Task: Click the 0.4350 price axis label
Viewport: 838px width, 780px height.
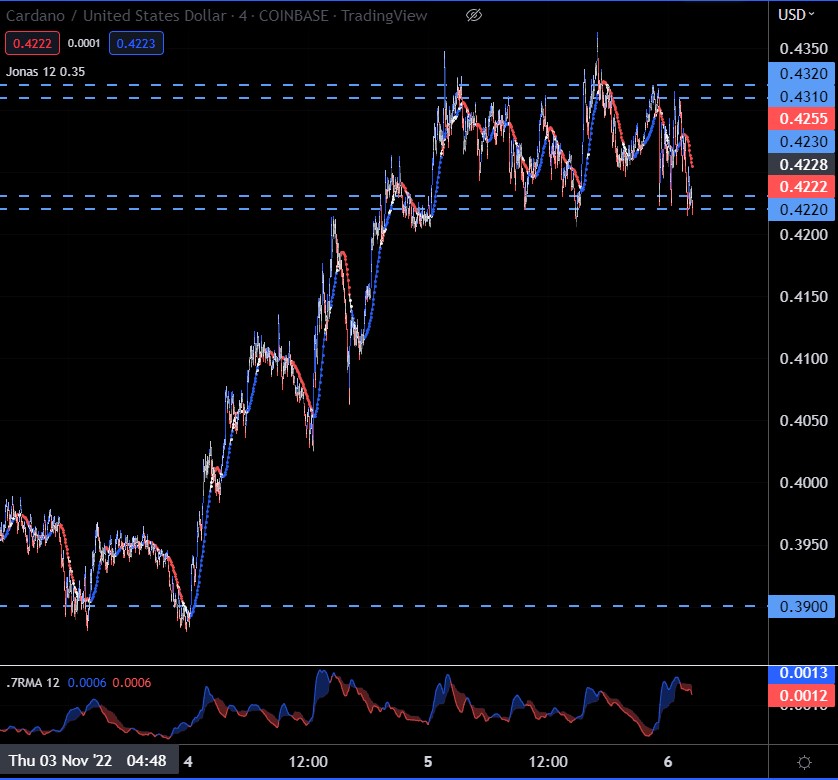Action: pos(803,49)
